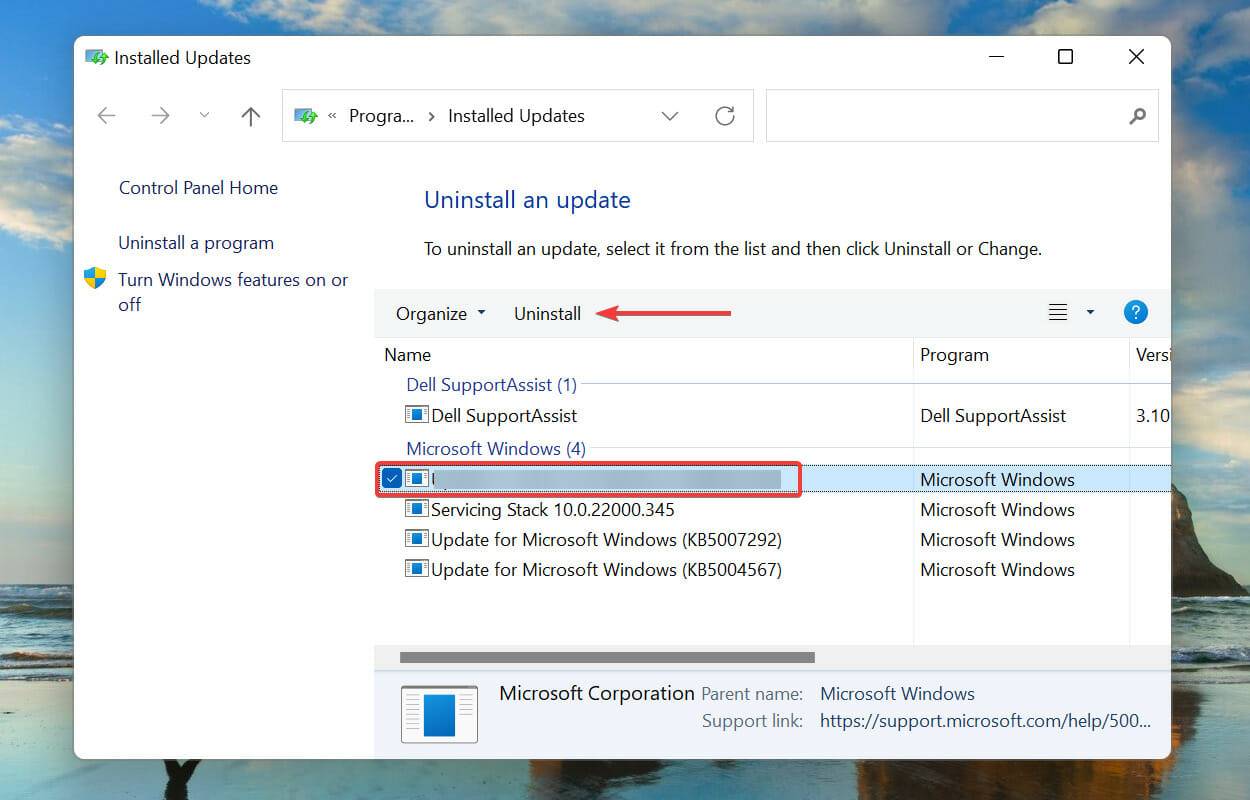This screenshot has width=1250, height=800.
Task: Select Servicing Stack 10.0.22000.345
Action: click(553, 510)
